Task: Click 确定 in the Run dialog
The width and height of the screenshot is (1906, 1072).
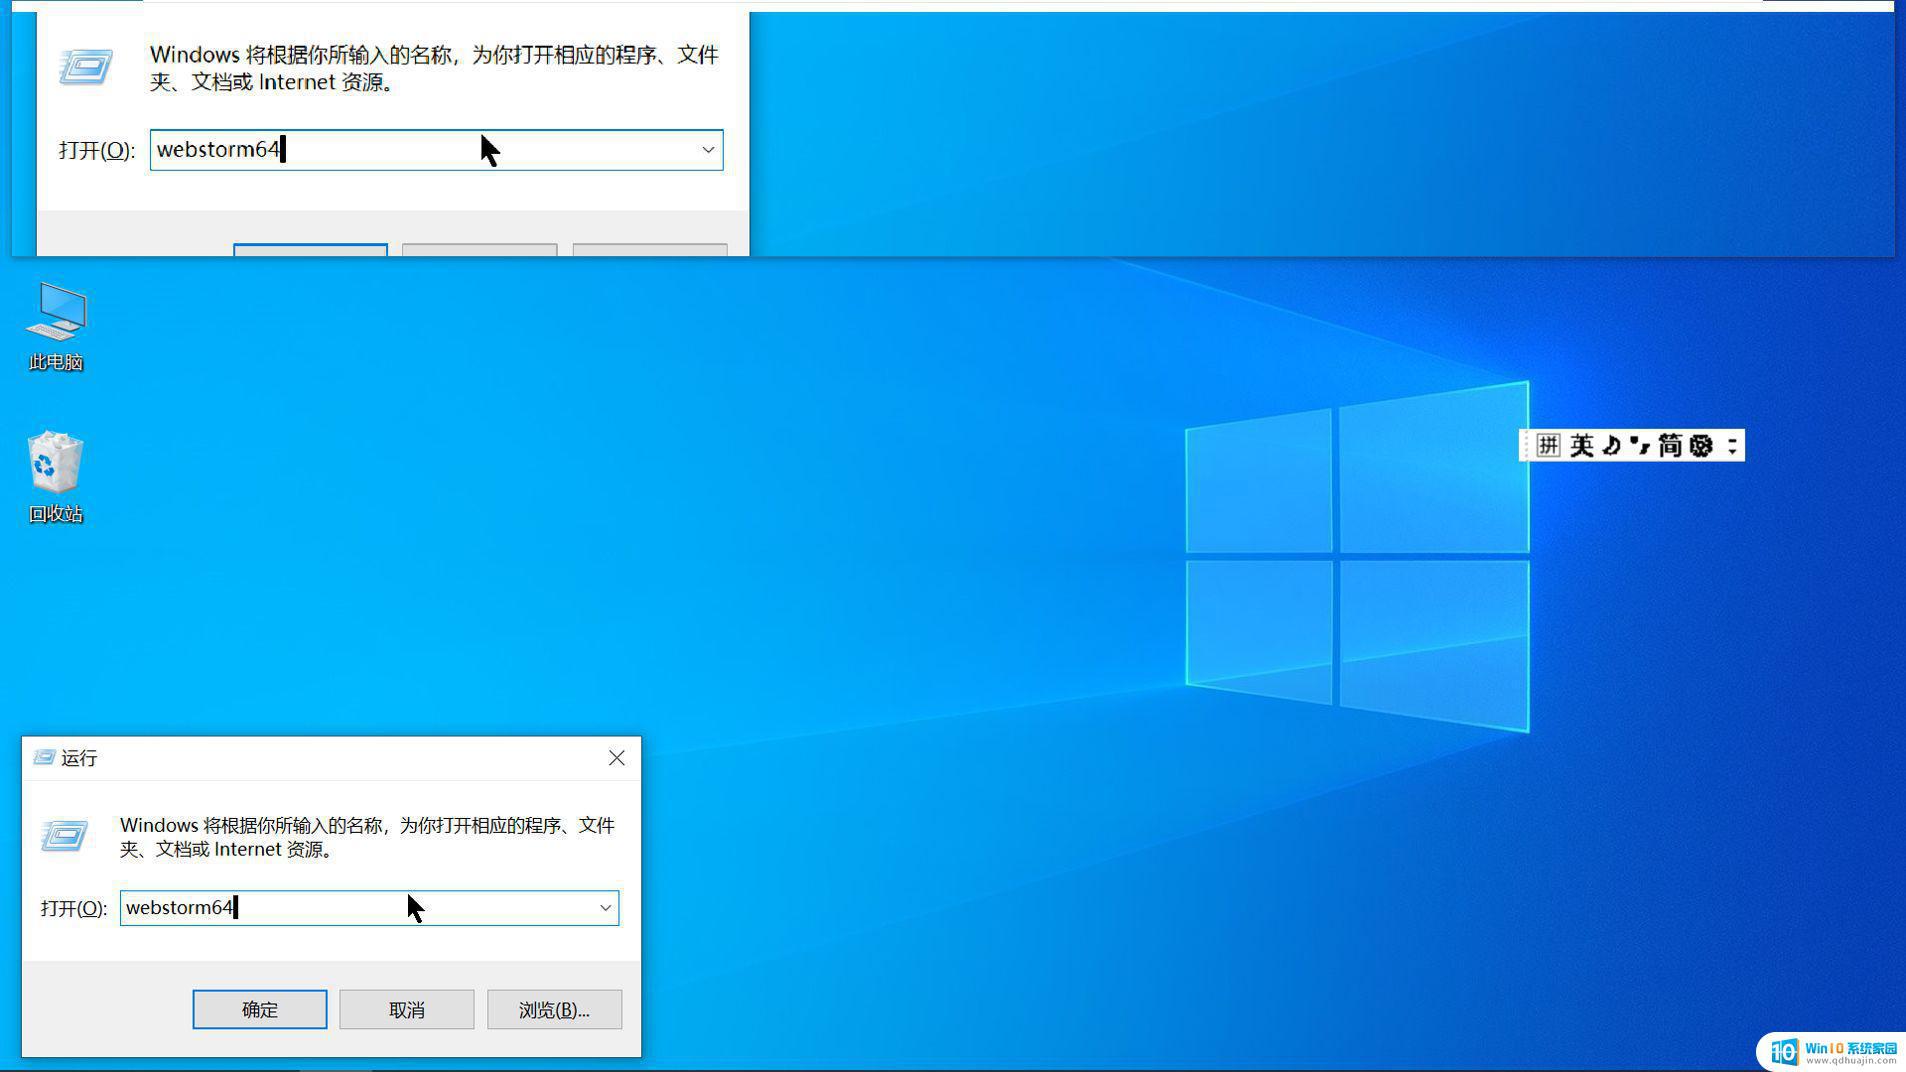Action: point(260,1009)
